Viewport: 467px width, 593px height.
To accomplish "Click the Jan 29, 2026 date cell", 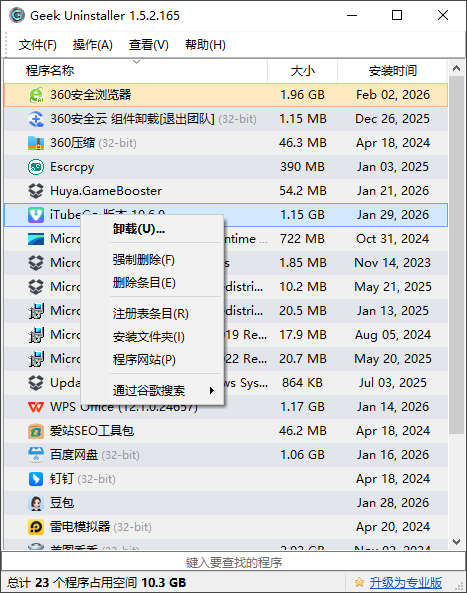I will (x=393, y=215).
